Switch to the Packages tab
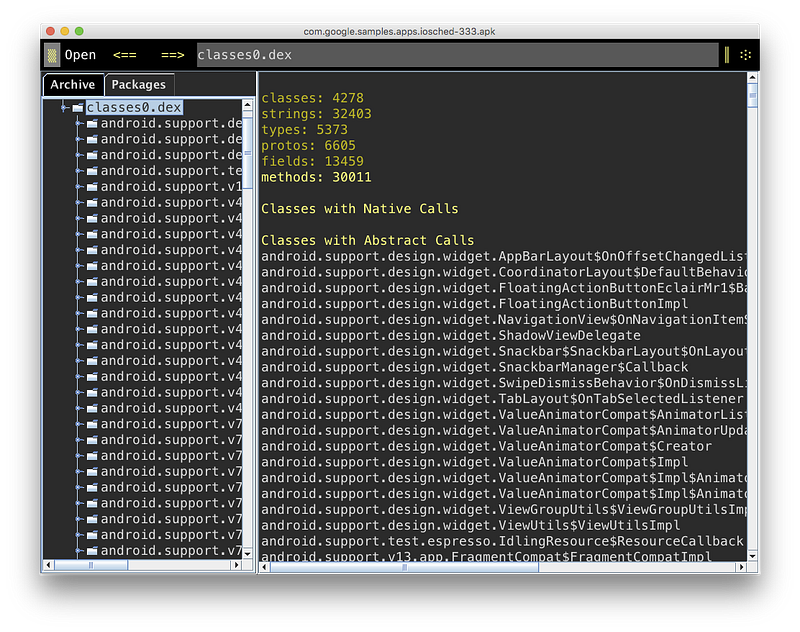Image resolution: width=800 pixels, height=632 pixels. (139, 85)
